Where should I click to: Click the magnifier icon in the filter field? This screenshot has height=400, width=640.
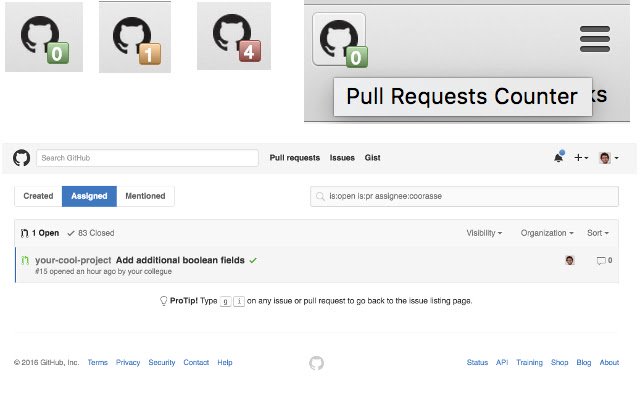(x=320, y=197)
